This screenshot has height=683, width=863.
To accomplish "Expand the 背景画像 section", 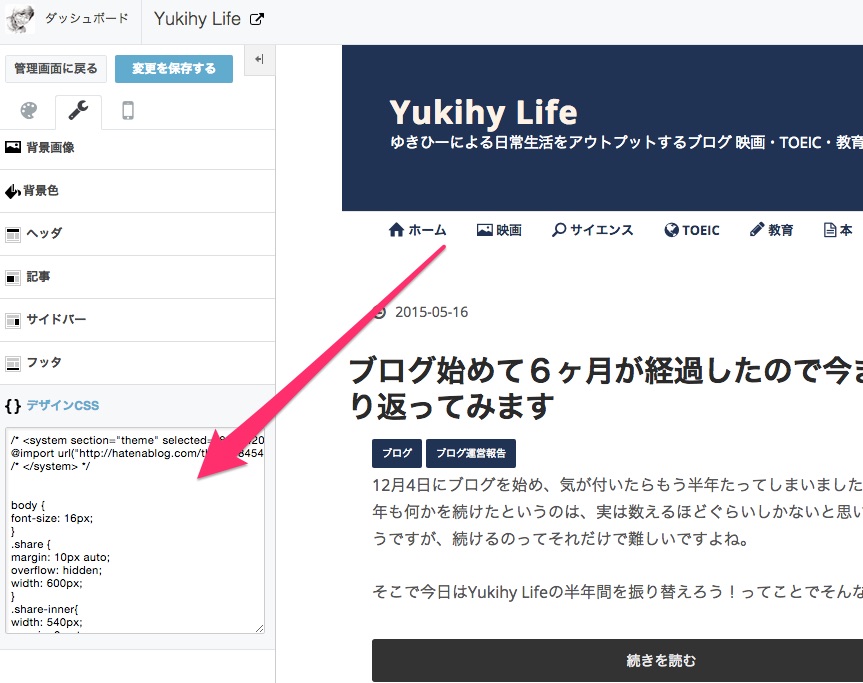I will coord(138,147).
